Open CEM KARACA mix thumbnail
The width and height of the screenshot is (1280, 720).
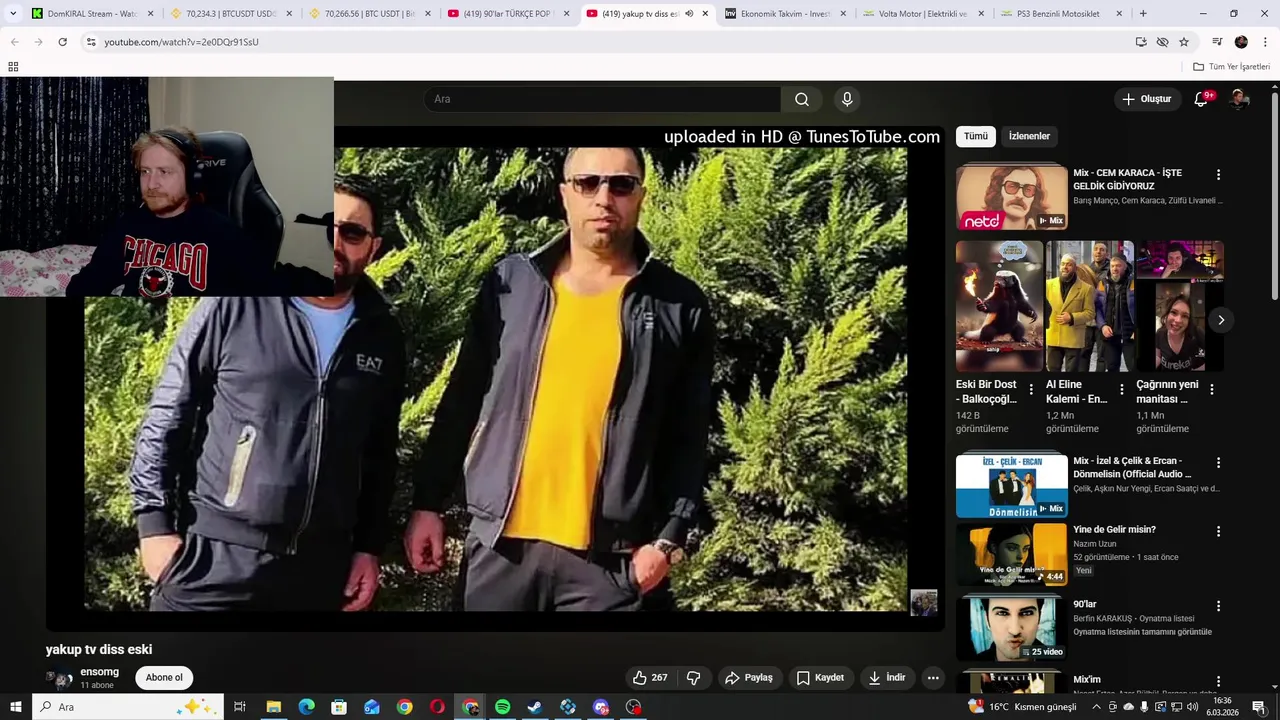click(1012, 197)
